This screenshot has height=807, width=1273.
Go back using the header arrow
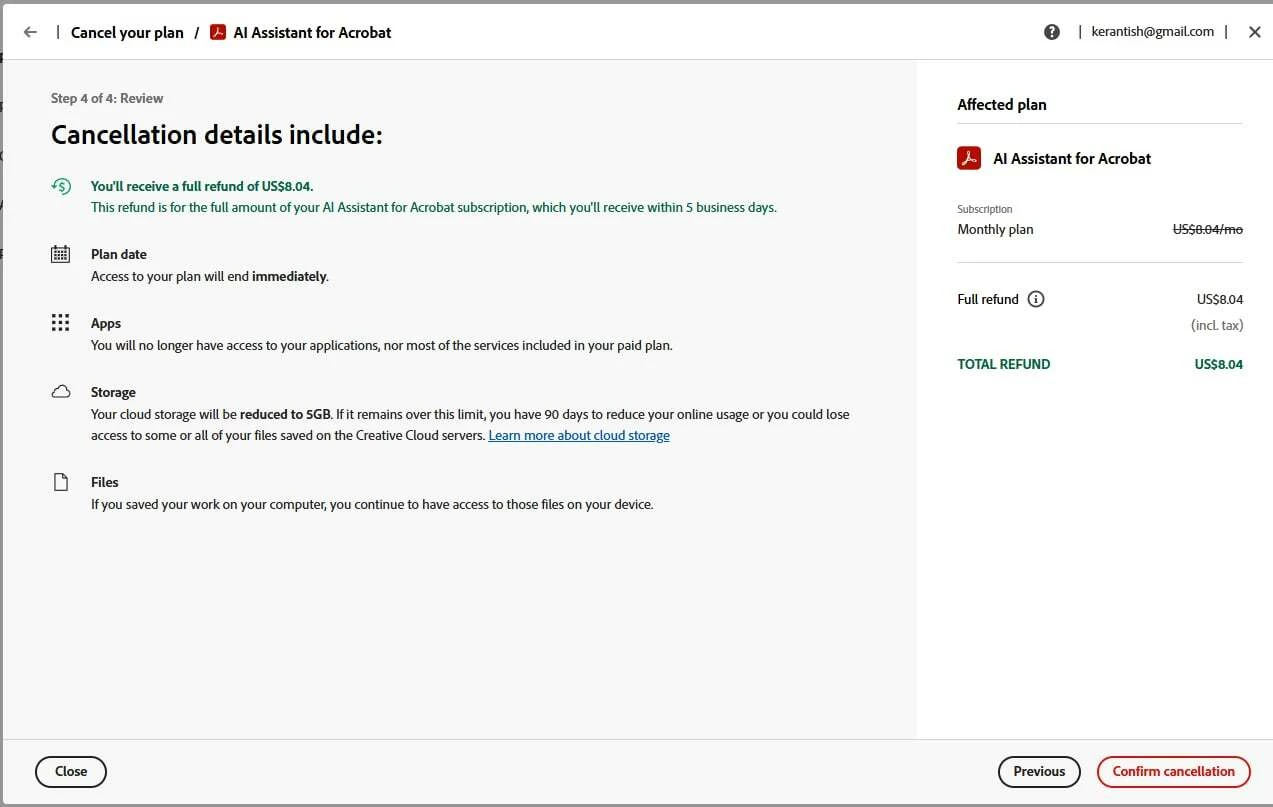30,32
